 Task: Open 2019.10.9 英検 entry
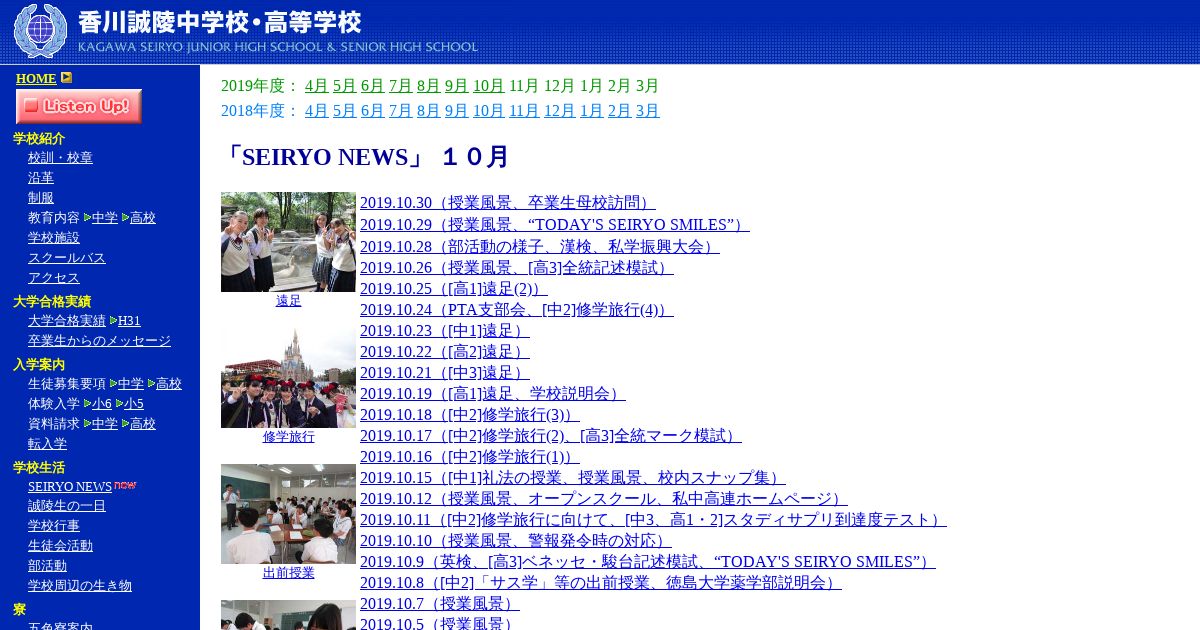tap(648, 562)
